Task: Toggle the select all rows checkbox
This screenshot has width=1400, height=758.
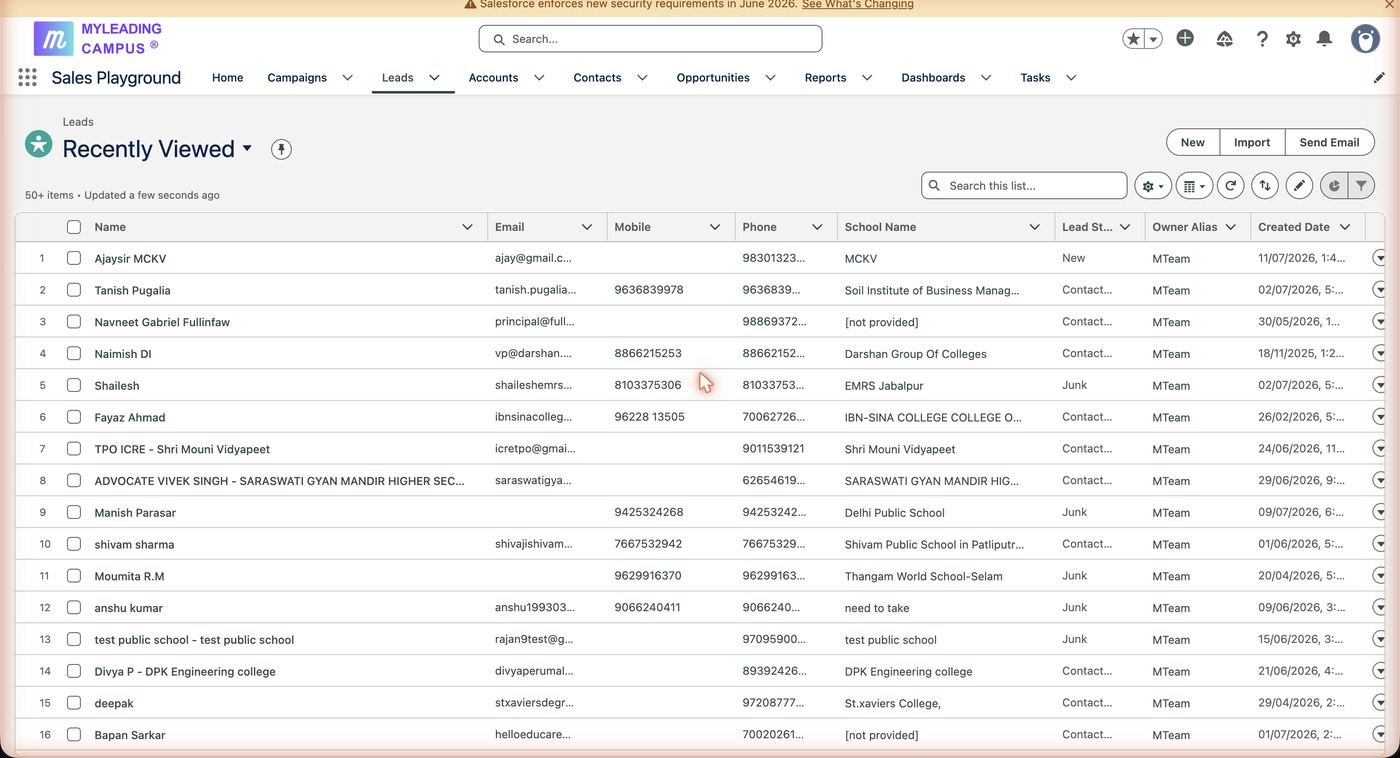Action: (x=74, y=227)
